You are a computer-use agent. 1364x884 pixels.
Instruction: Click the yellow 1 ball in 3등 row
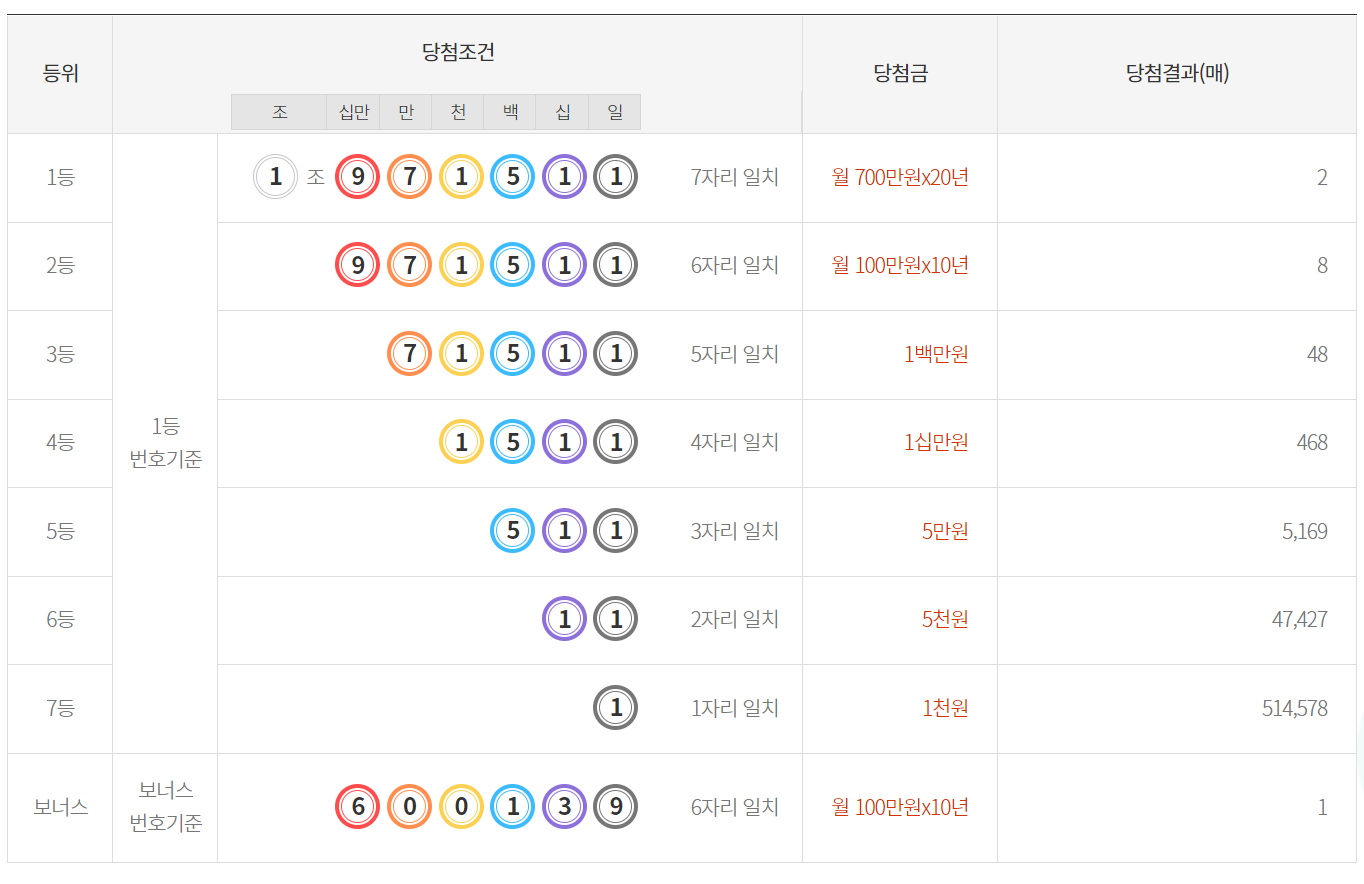(461, 354)
